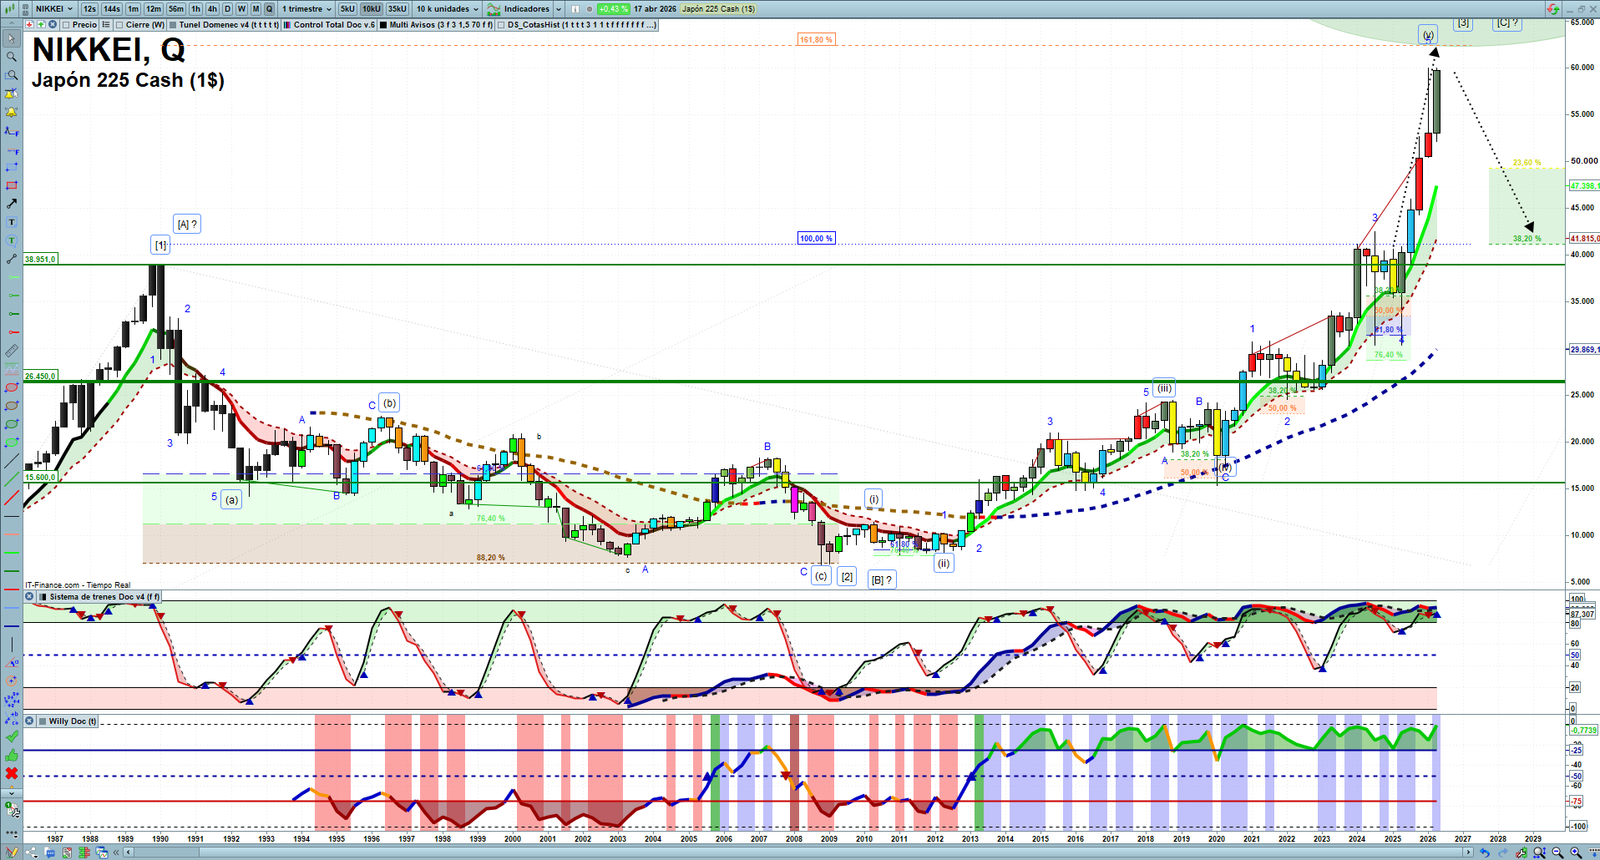The image size is (1600, 860).
Task: Switch to the W weekly timeframe
Action: click(241, 9)
